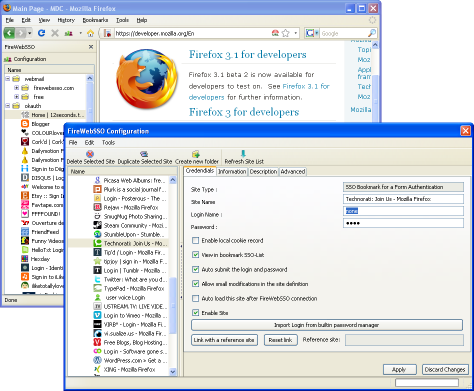Click the Refresh Site List icon

(x=243, y=153)
